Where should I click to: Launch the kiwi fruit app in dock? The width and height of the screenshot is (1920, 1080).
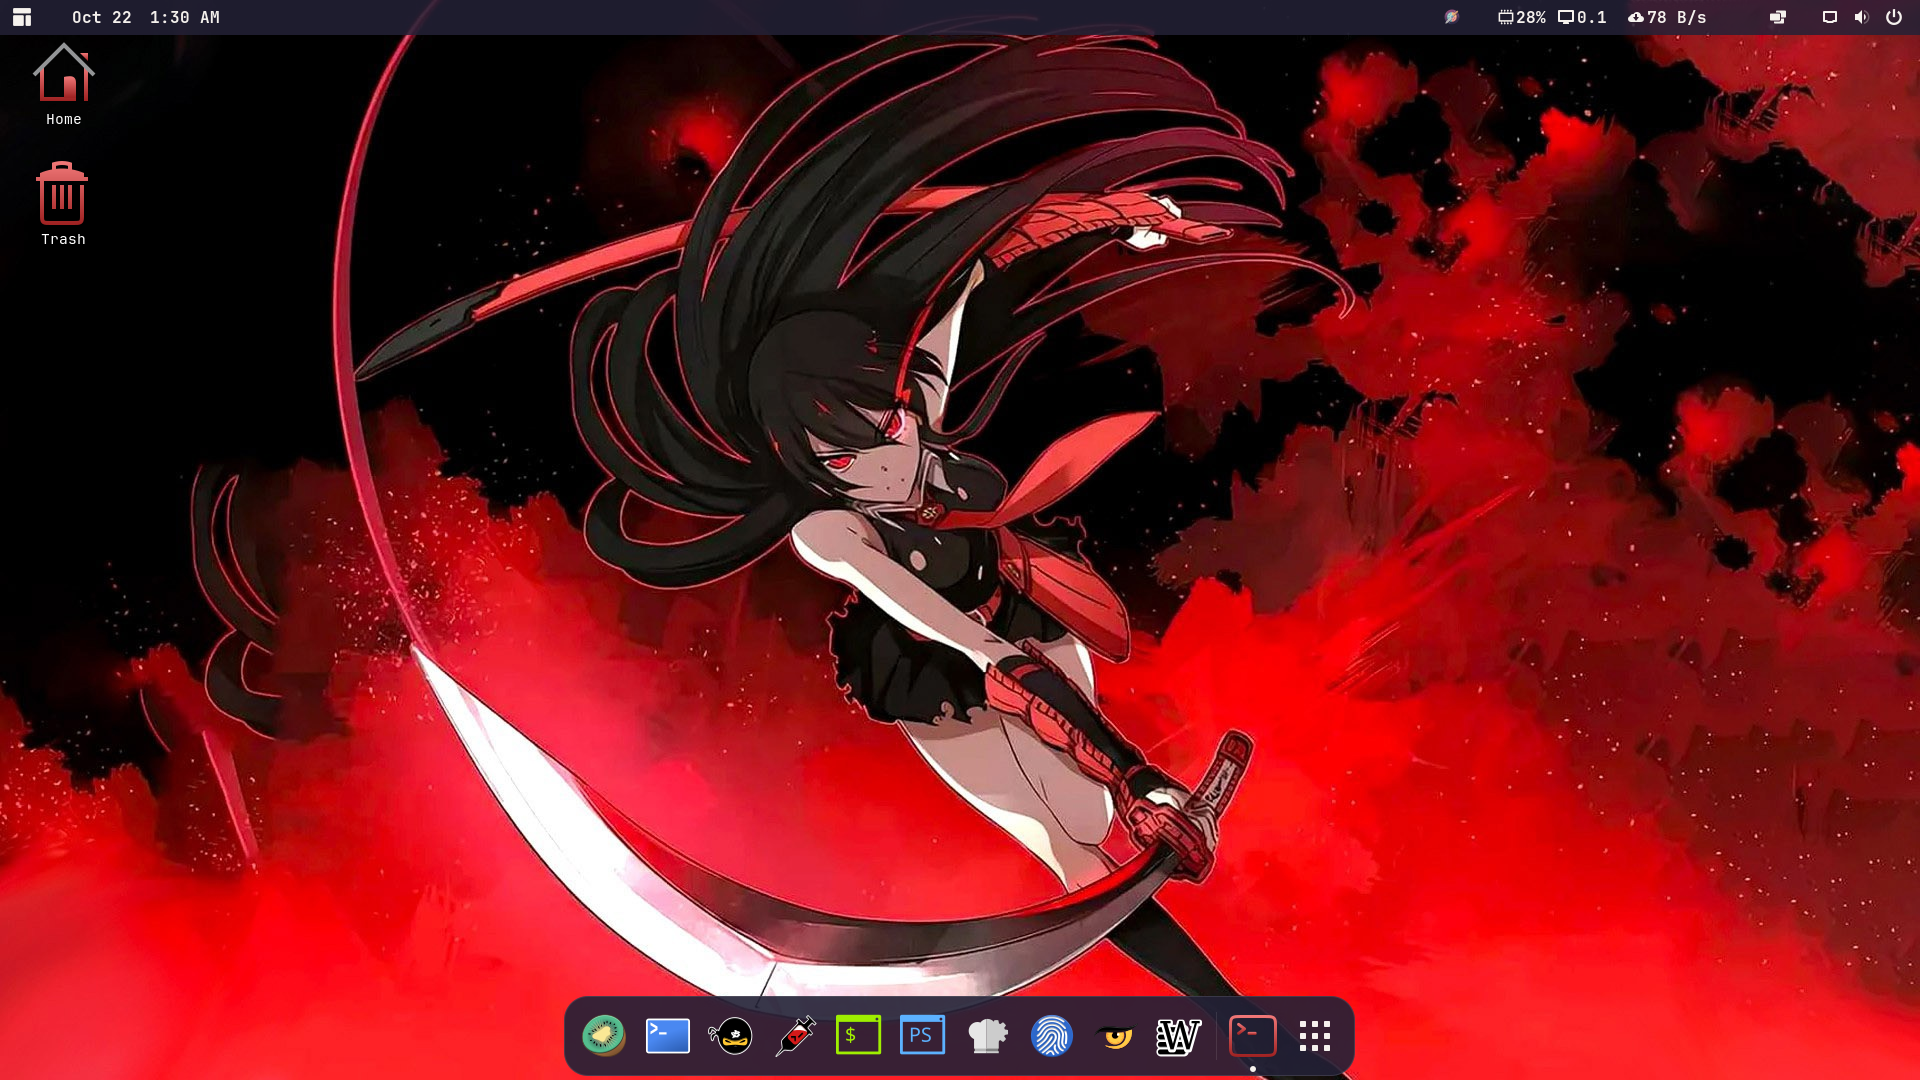[x=604, y=1035]
